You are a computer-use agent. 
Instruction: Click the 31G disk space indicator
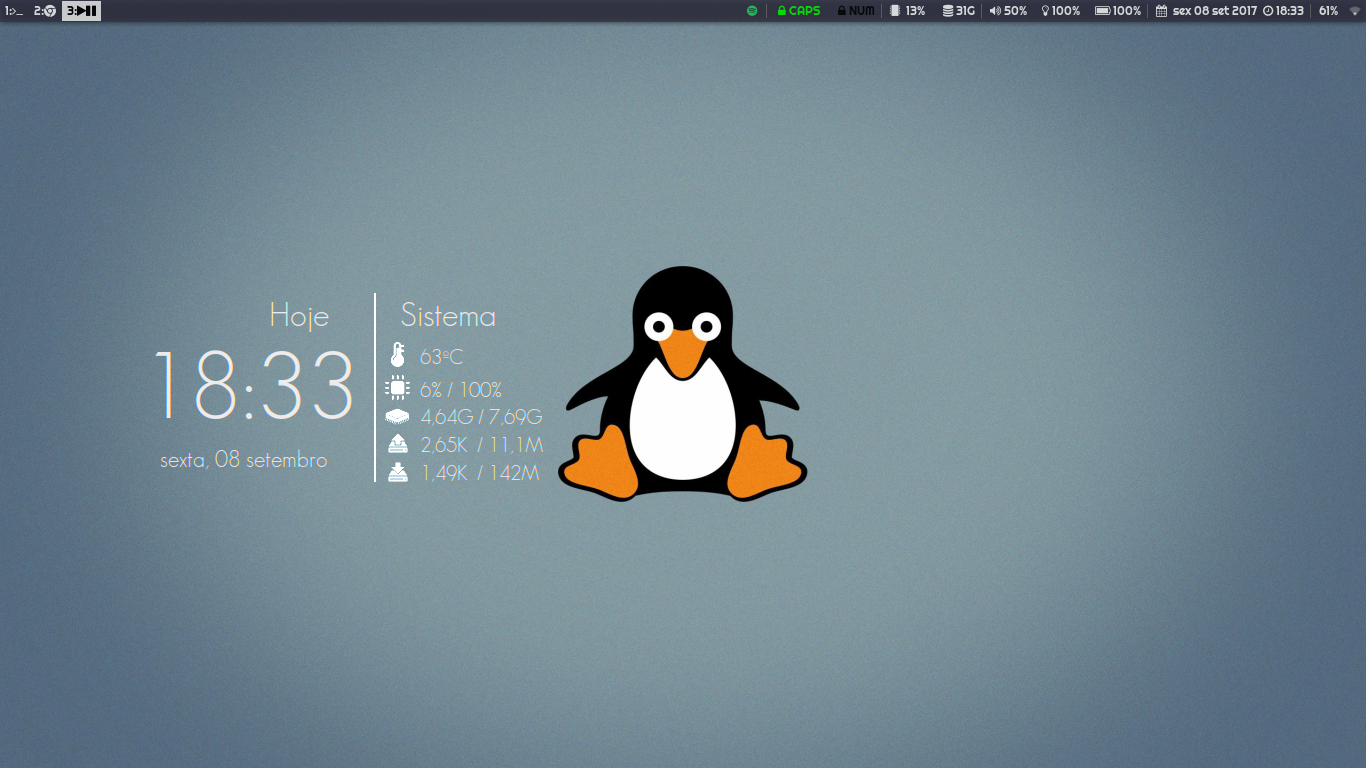tap(958, 11)
